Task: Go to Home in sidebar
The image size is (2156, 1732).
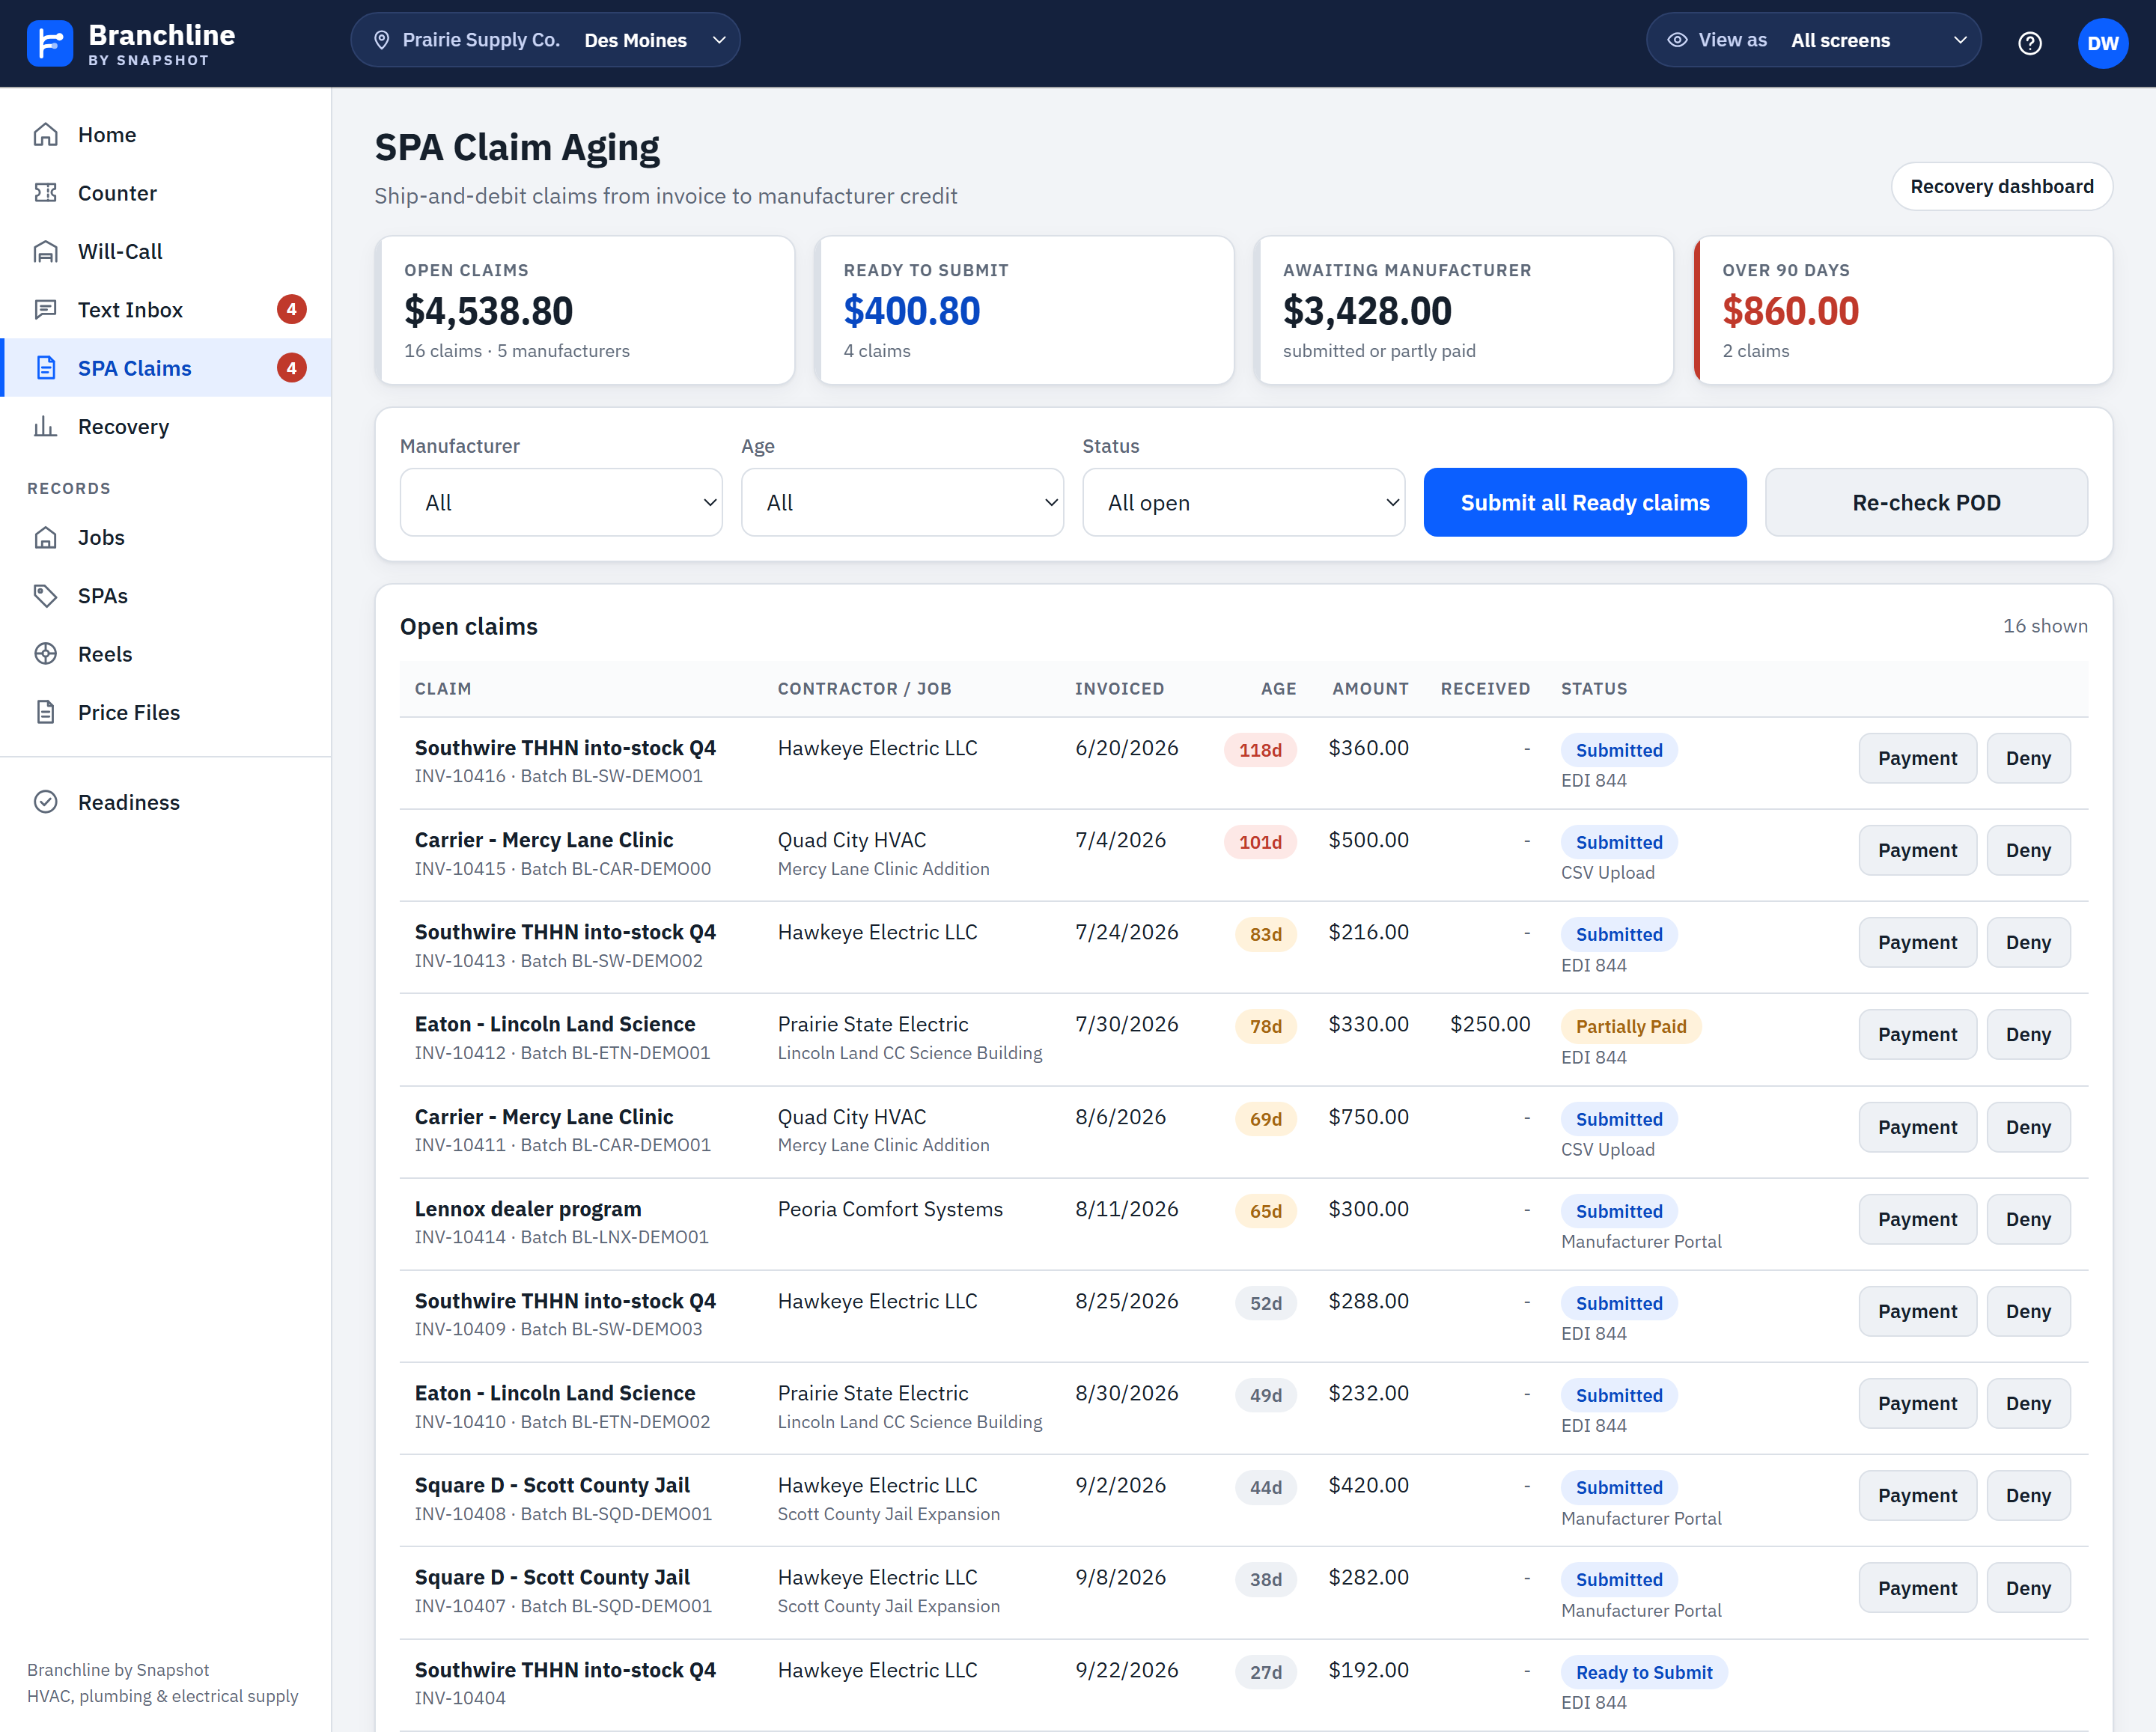Action: (x=165, y=134)
